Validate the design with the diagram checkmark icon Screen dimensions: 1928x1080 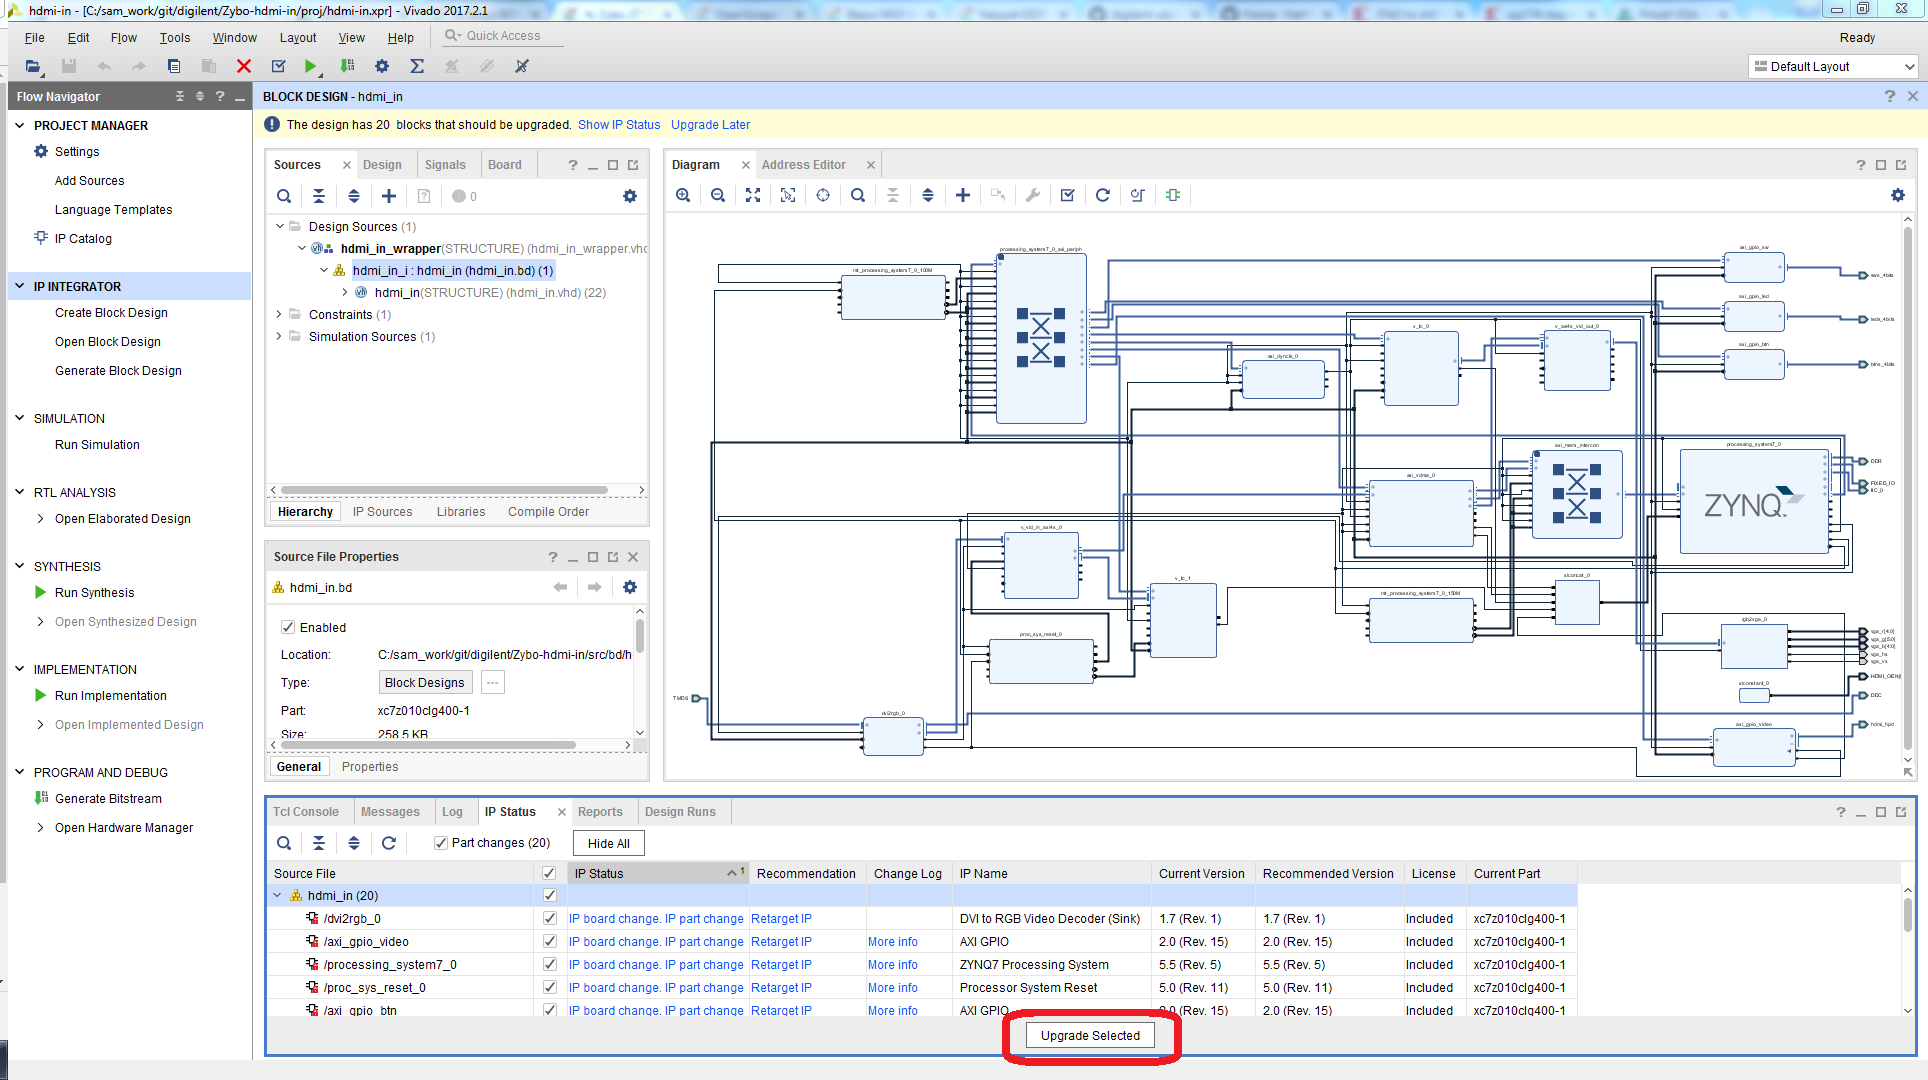click(1068, 195)
